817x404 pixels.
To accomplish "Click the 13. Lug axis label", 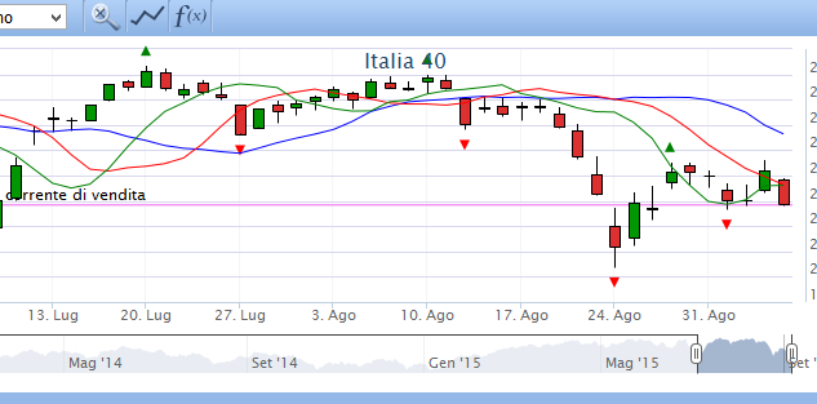I will (53, 315).
